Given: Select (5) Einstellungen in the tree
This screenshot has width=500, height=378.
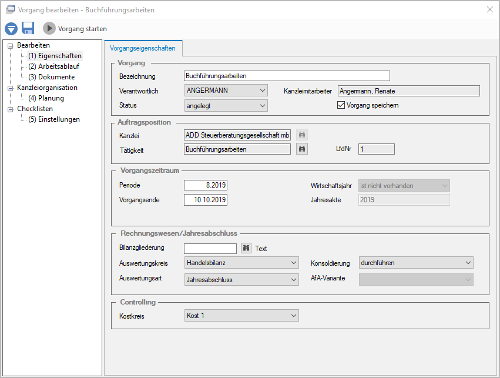Looking at the screenshot, I should [x=54, y=119].
